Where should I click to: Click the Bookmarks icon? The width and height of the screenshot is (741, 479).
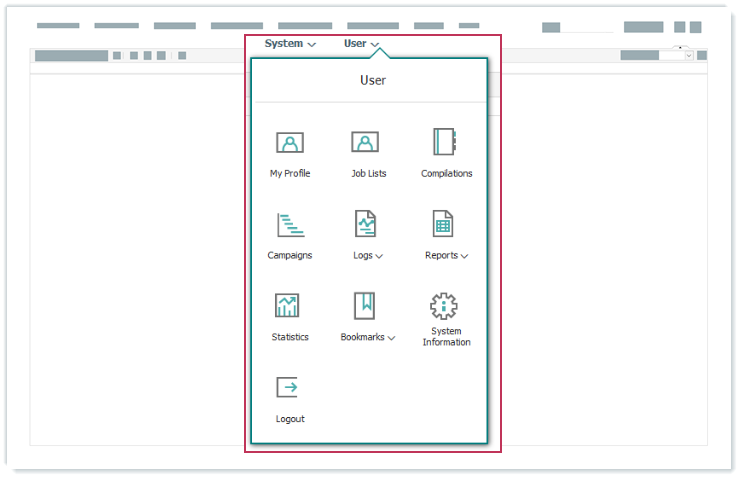click(x=364, y=306)
